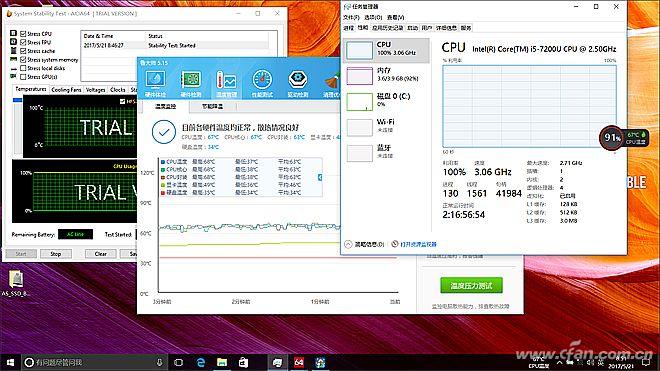660x371 pixels.
Task: Select CPU entry in Task Manager sidebar
Action: pyautogui.click(x=386, y=50)
